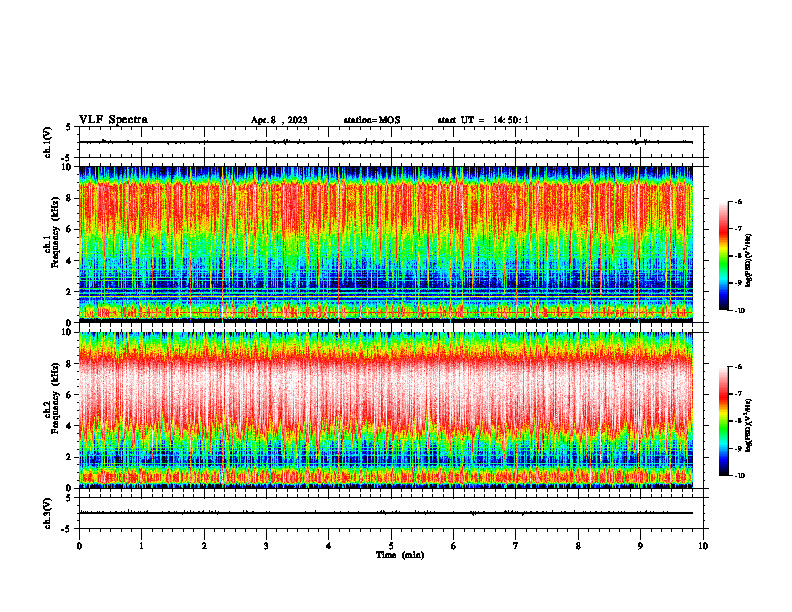Click the ch.1 color scale unit label

[749, 261]
